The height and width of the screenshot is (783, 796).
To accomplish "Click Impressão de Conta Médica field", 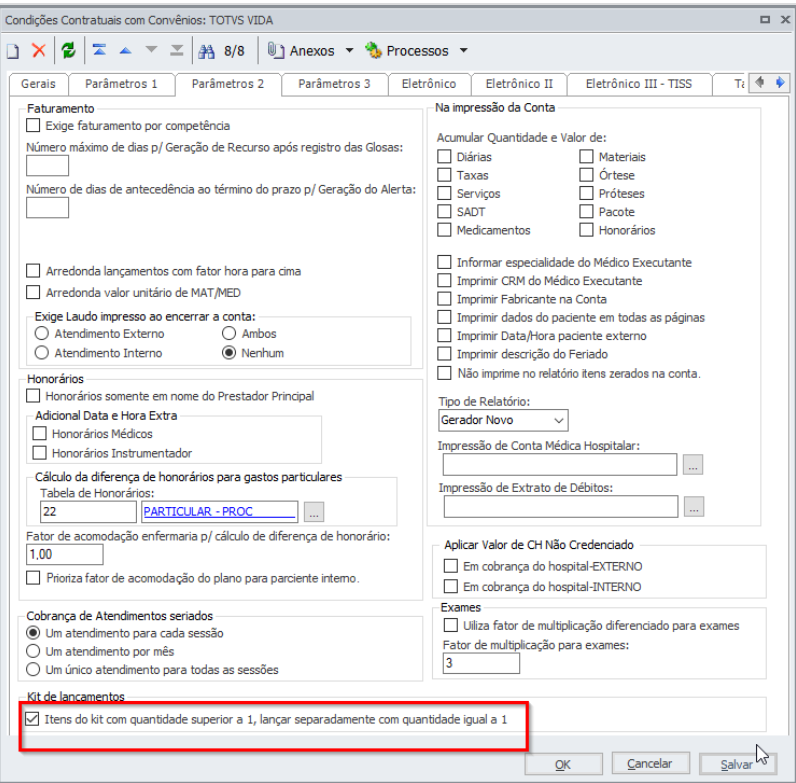I will click(560, 465).
